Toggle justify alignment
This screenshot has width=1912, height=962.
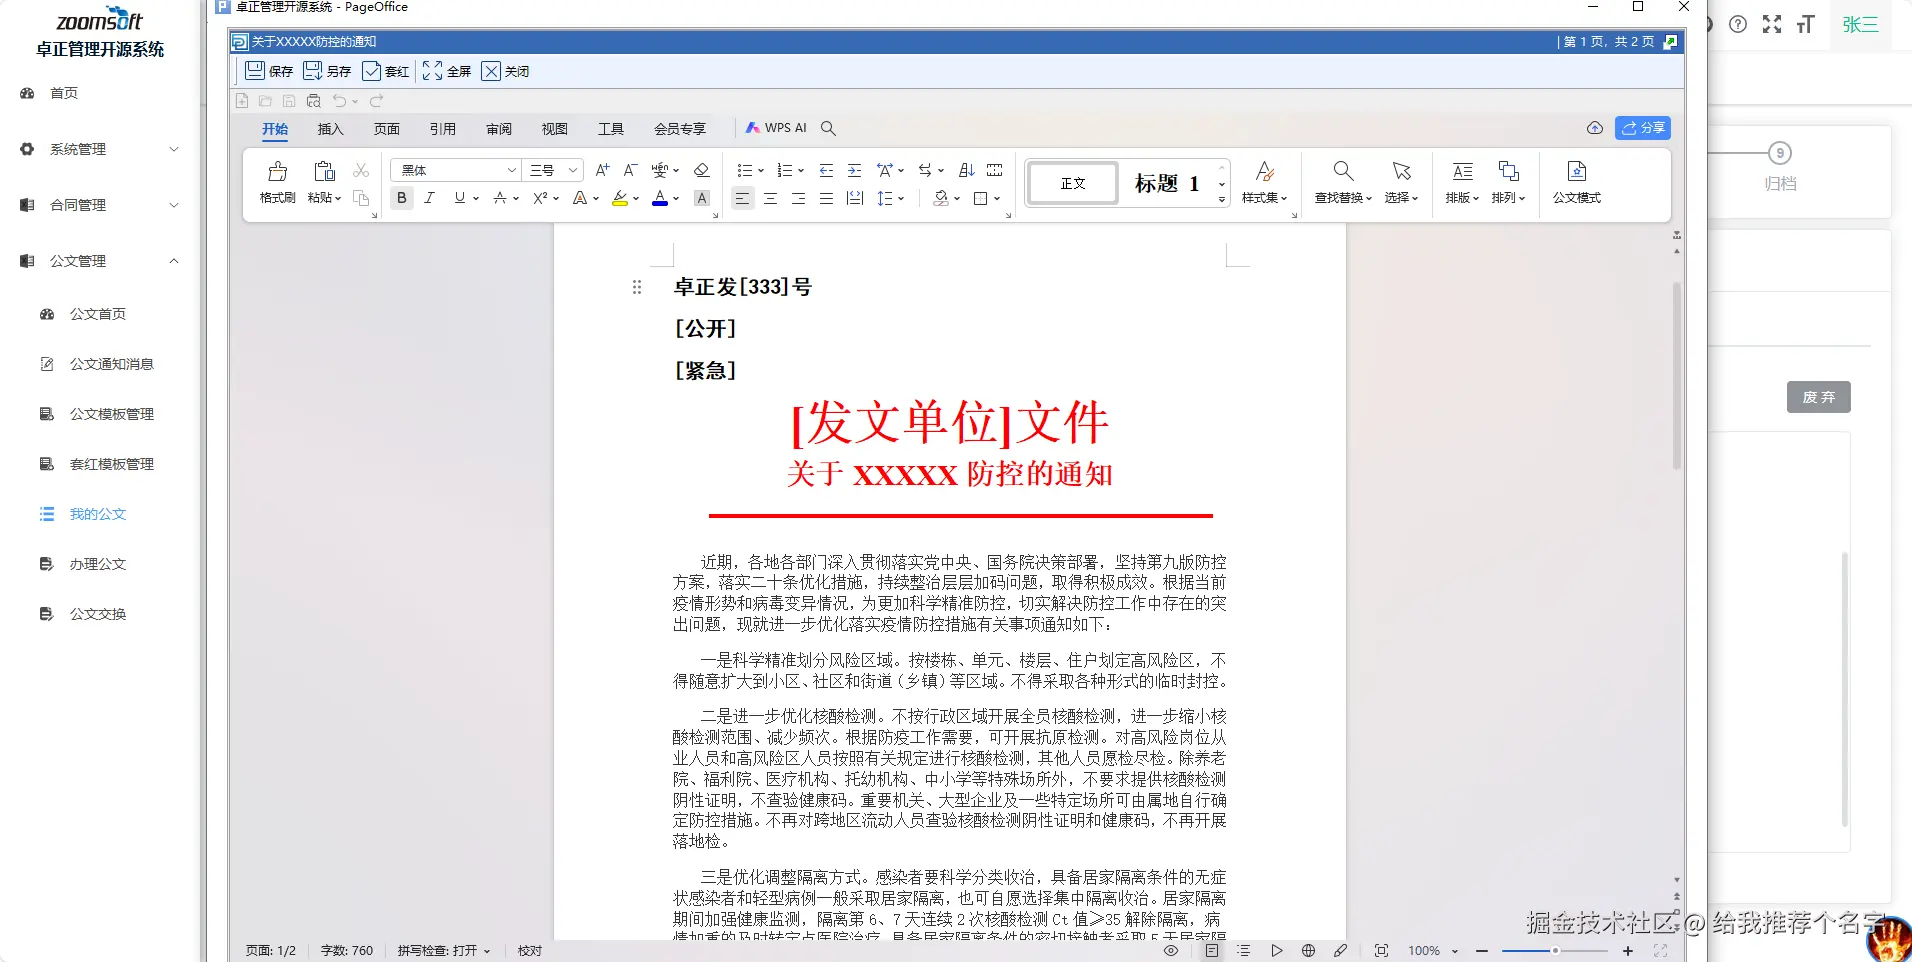[x=826, y=198]
